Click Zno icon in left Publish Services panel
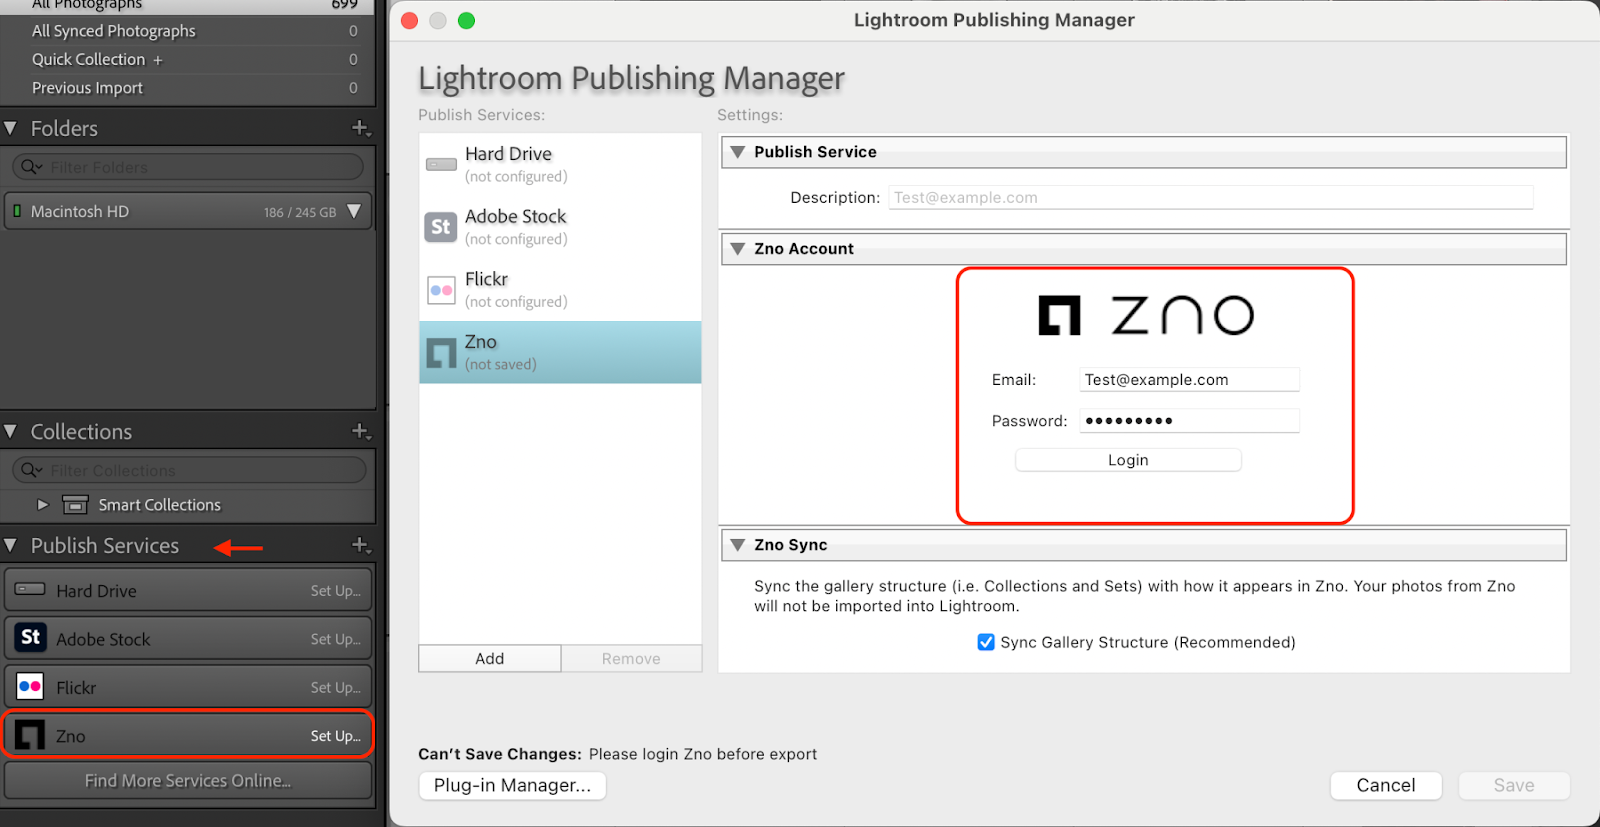Image resolution: width=1600 pixels, height=827 pixels. click(x=30, y=735)
